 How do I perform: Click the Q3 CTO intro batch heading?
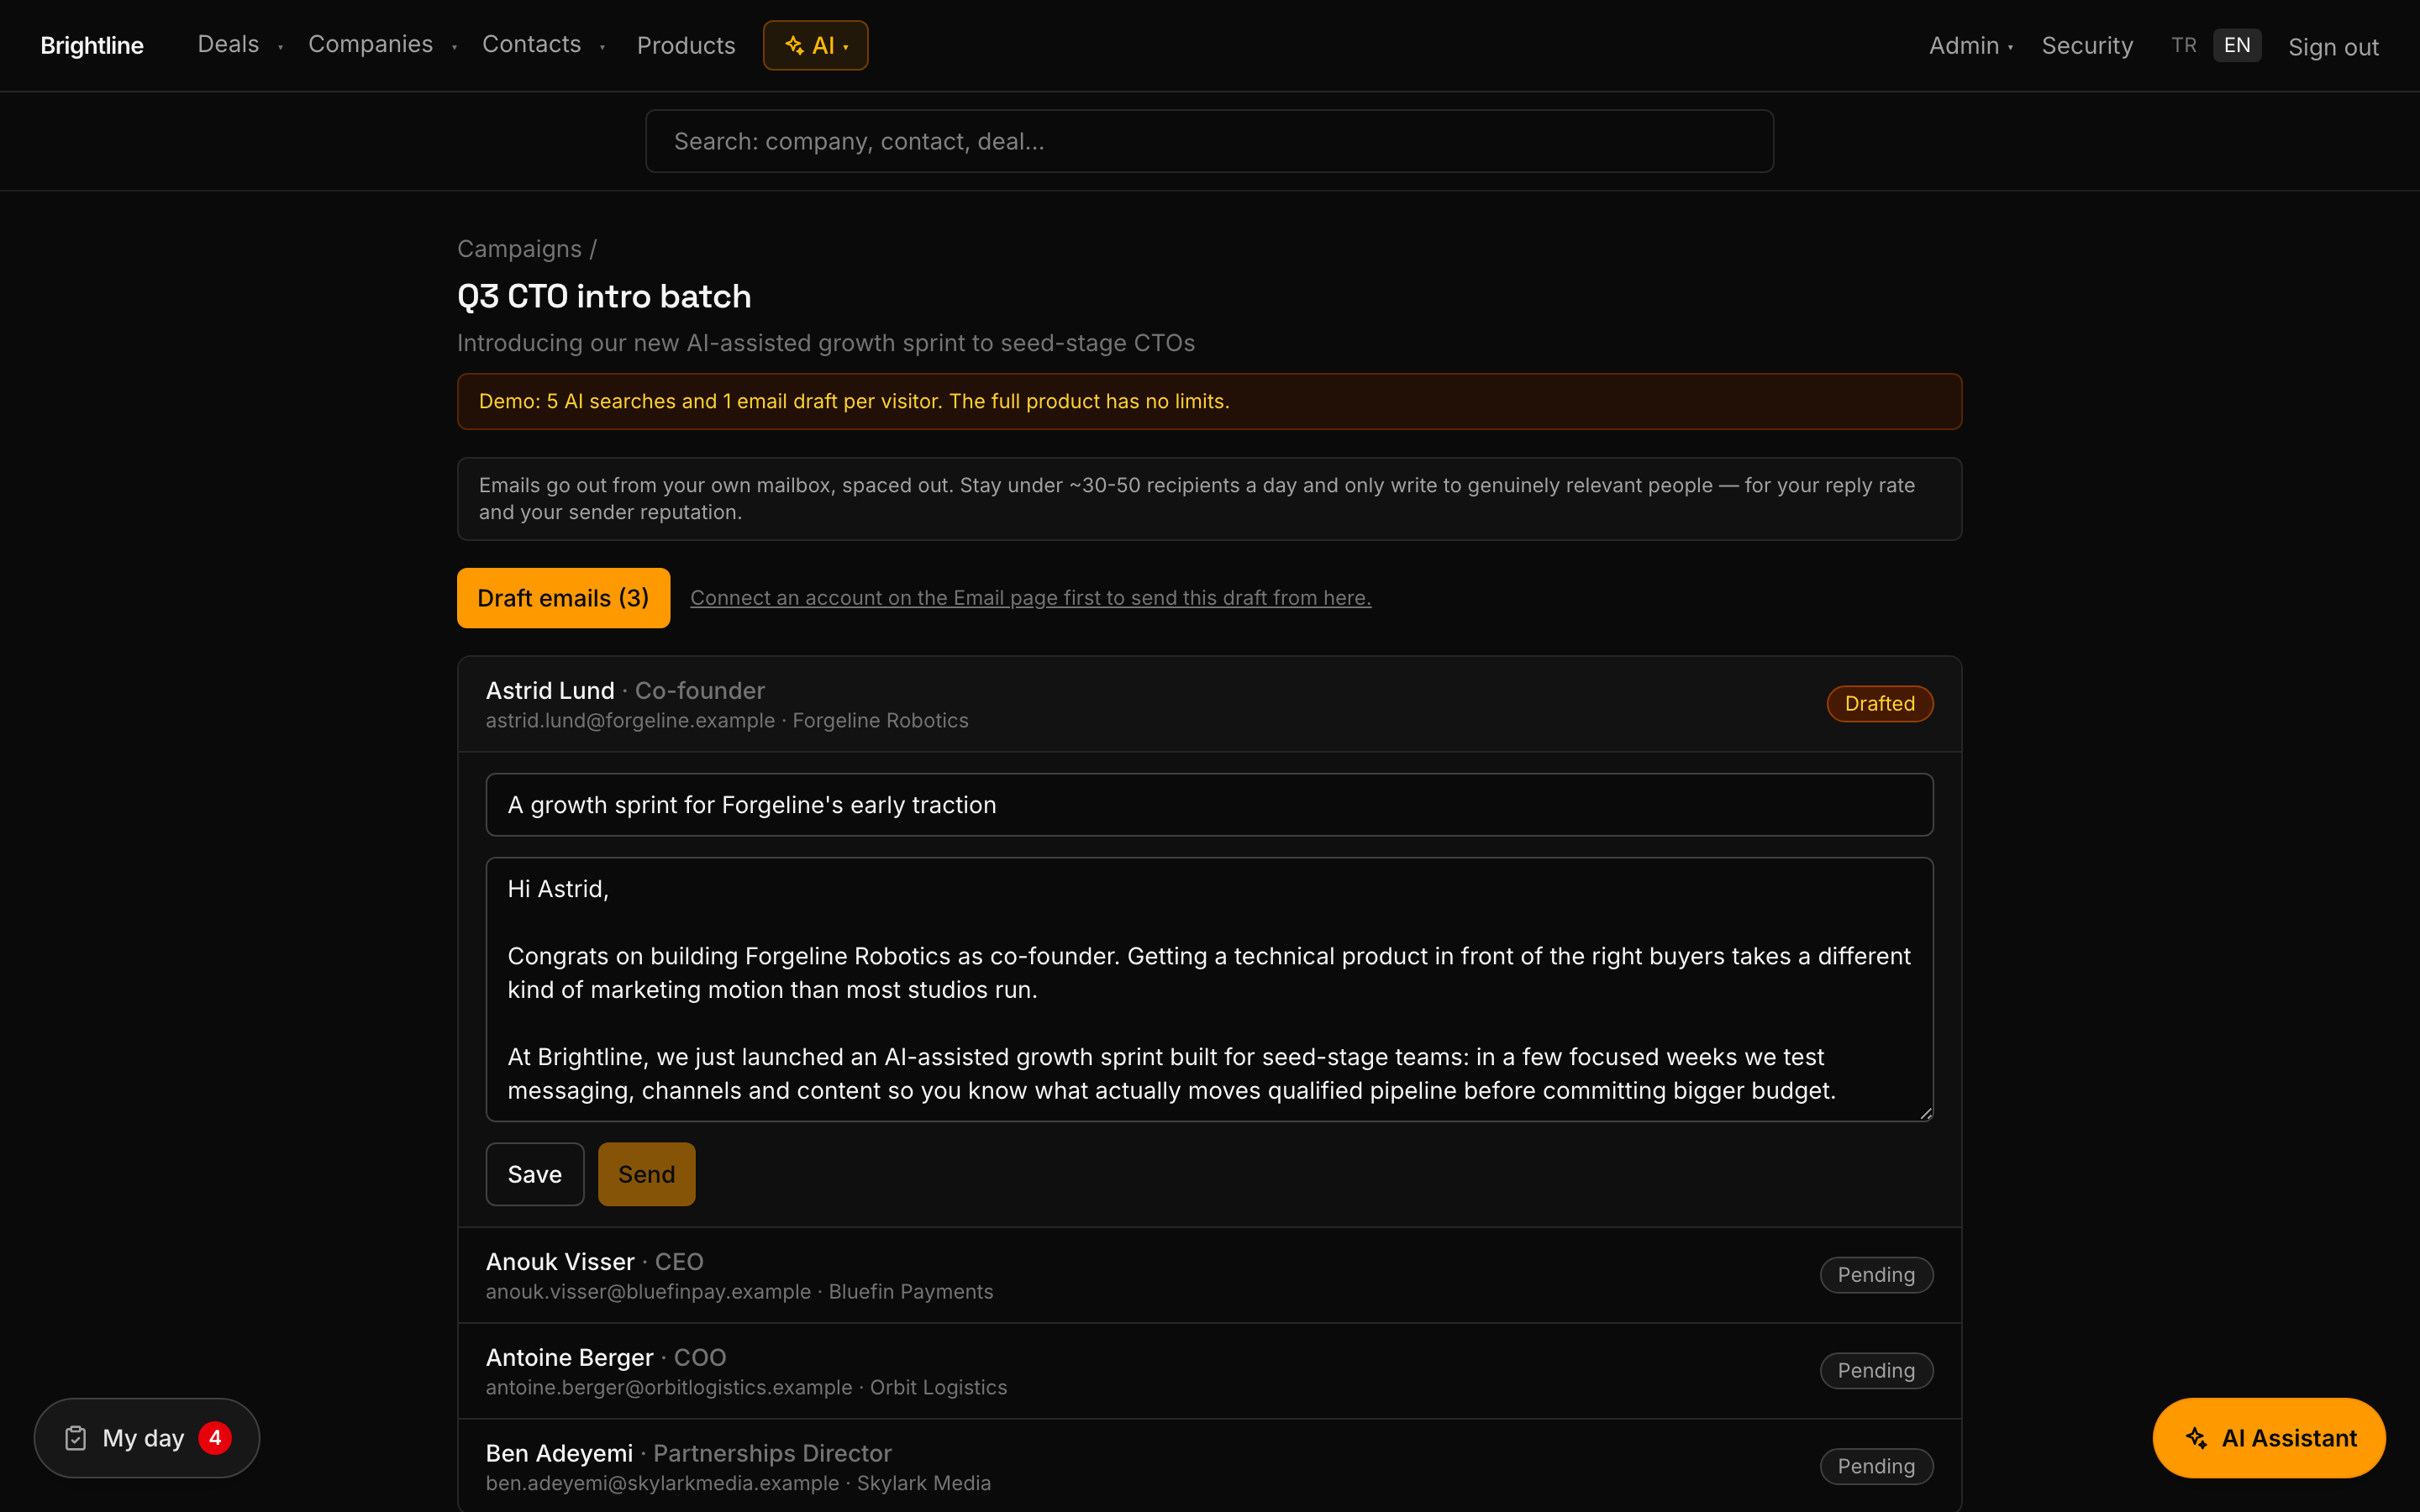coord(604,297)
